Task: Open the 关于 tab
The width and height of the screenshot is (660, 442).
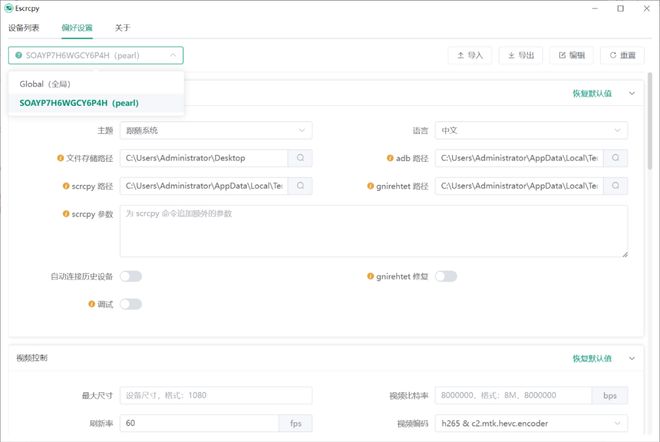Action: [122, 28]
